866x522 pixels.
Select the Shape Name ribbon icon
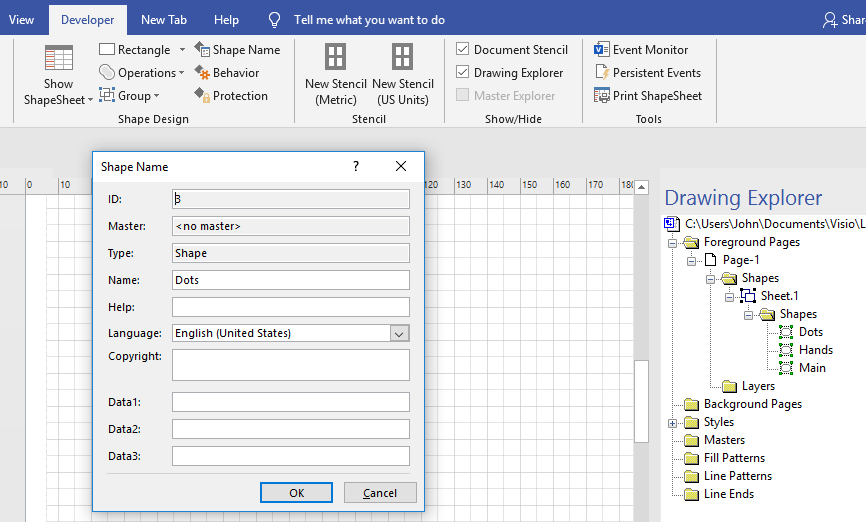point(202,50)
